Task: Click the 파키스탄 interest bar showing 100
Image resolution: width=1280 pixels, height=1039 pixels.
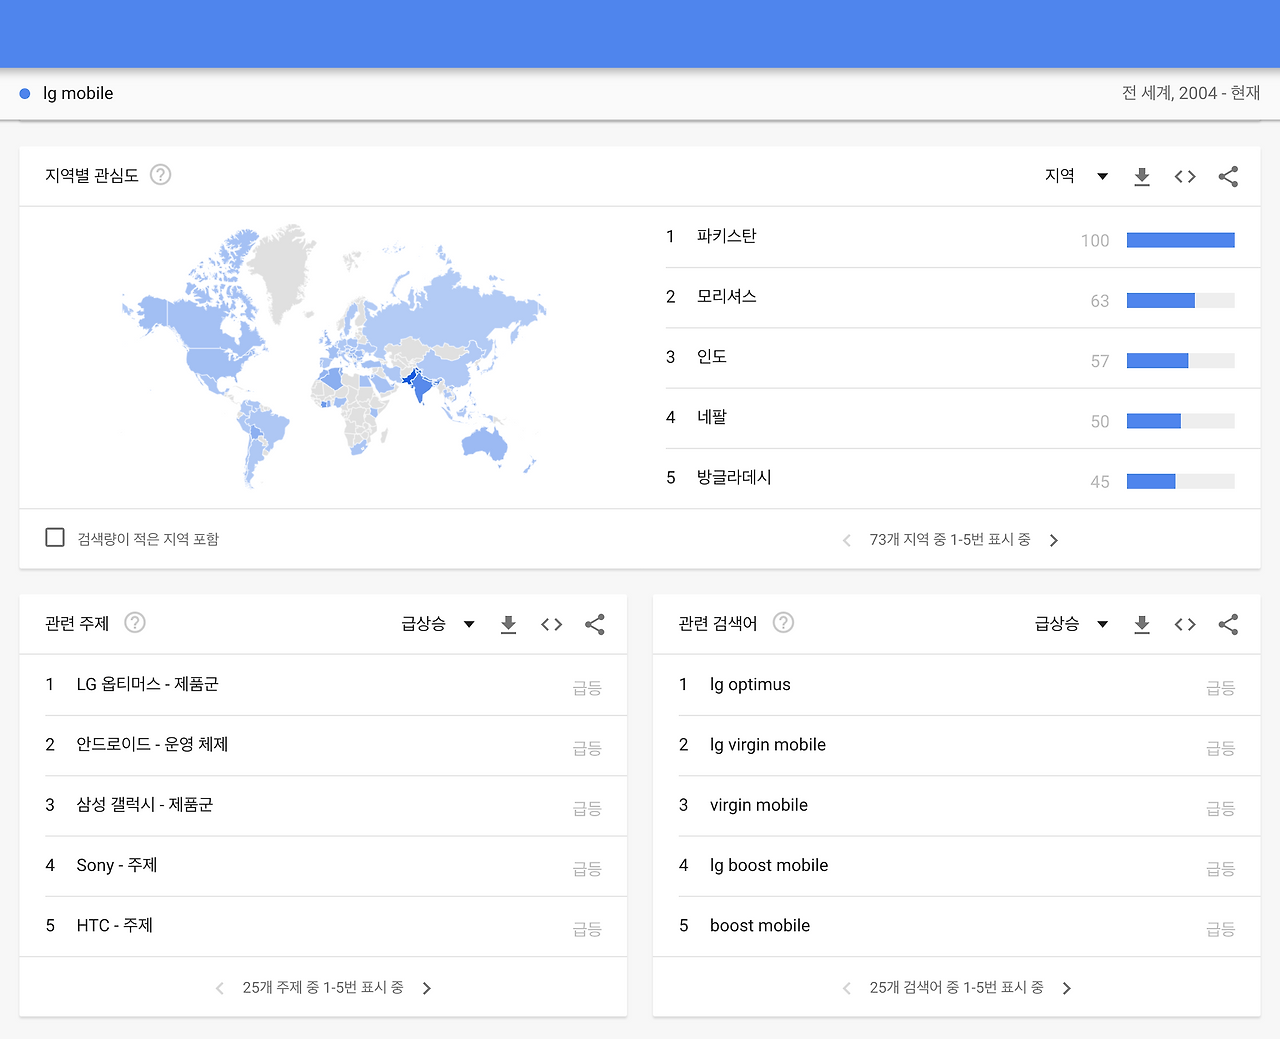Action: point(1181,240)
